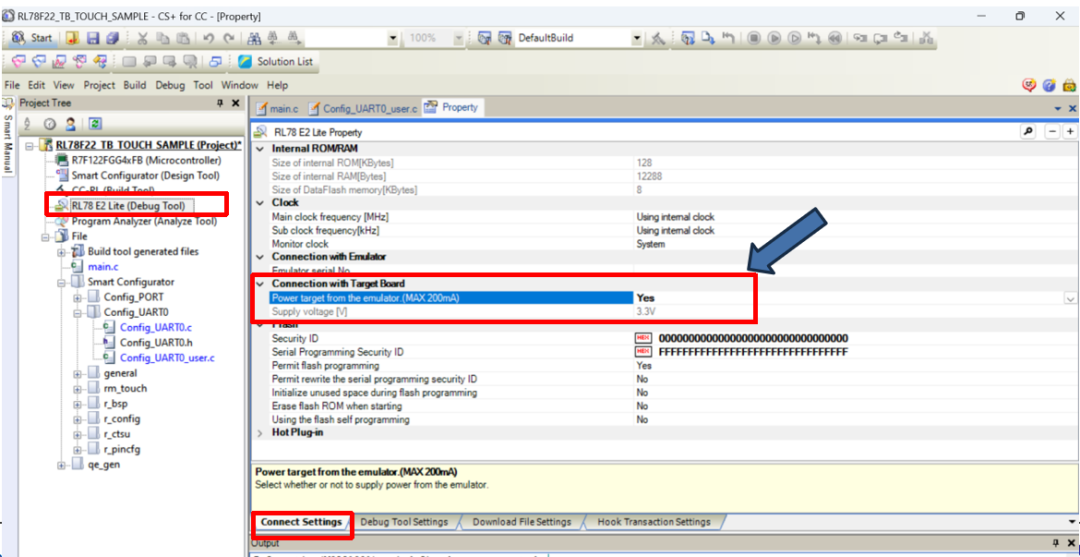This screenshot has width=1080, height=557.
Task: Click the Find binoculars icon
Action: 255,38
